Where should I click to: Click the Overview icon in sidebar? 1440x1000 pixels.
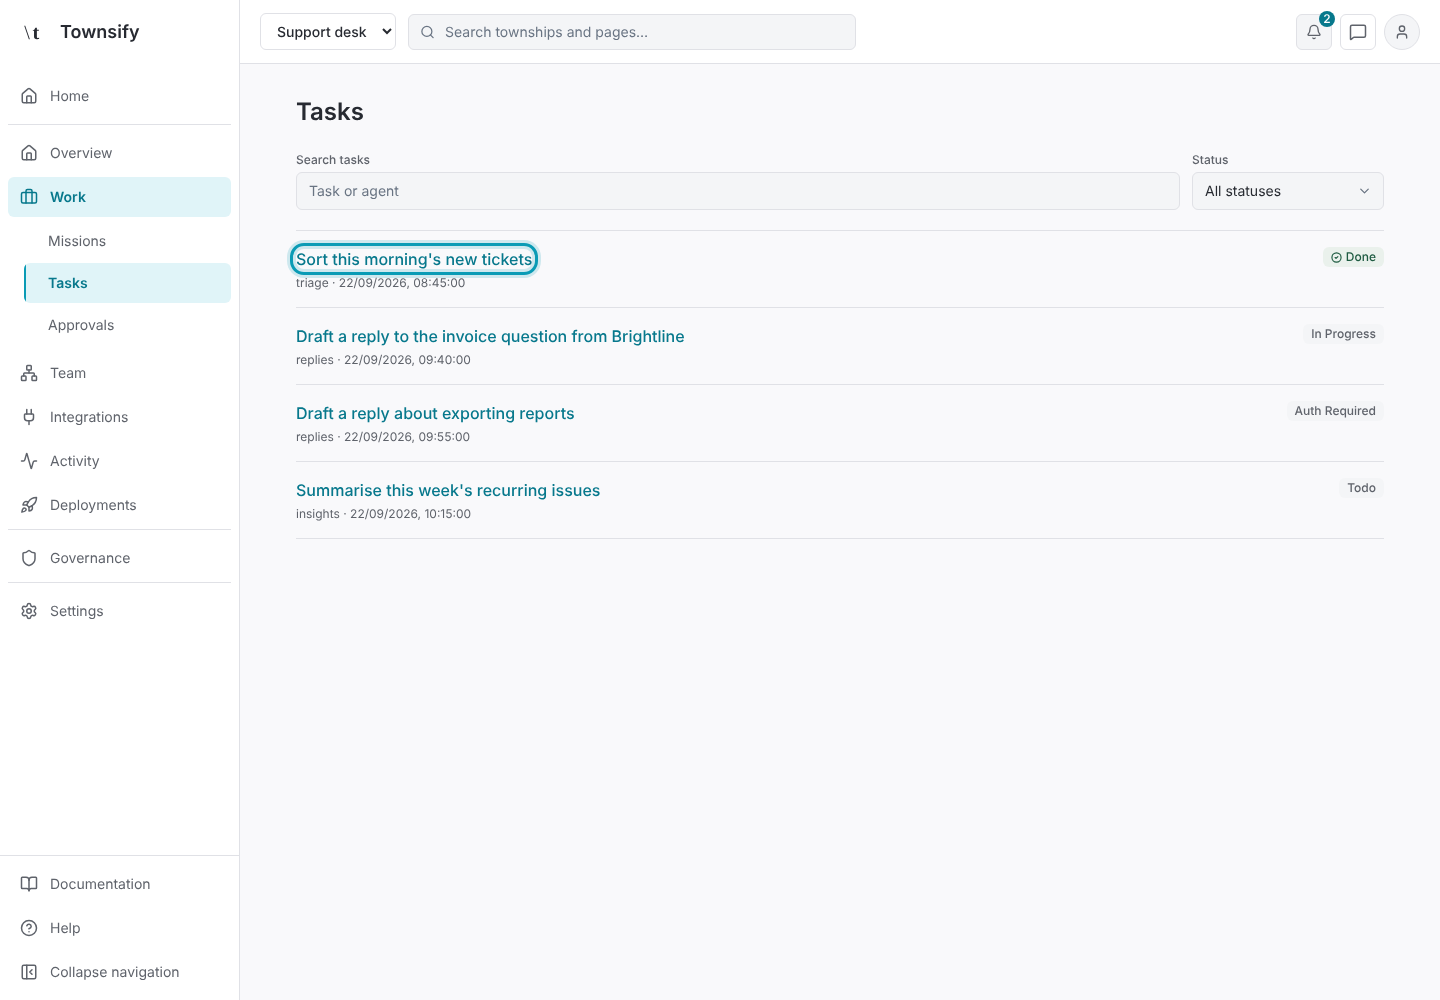(x=29, y=153)
